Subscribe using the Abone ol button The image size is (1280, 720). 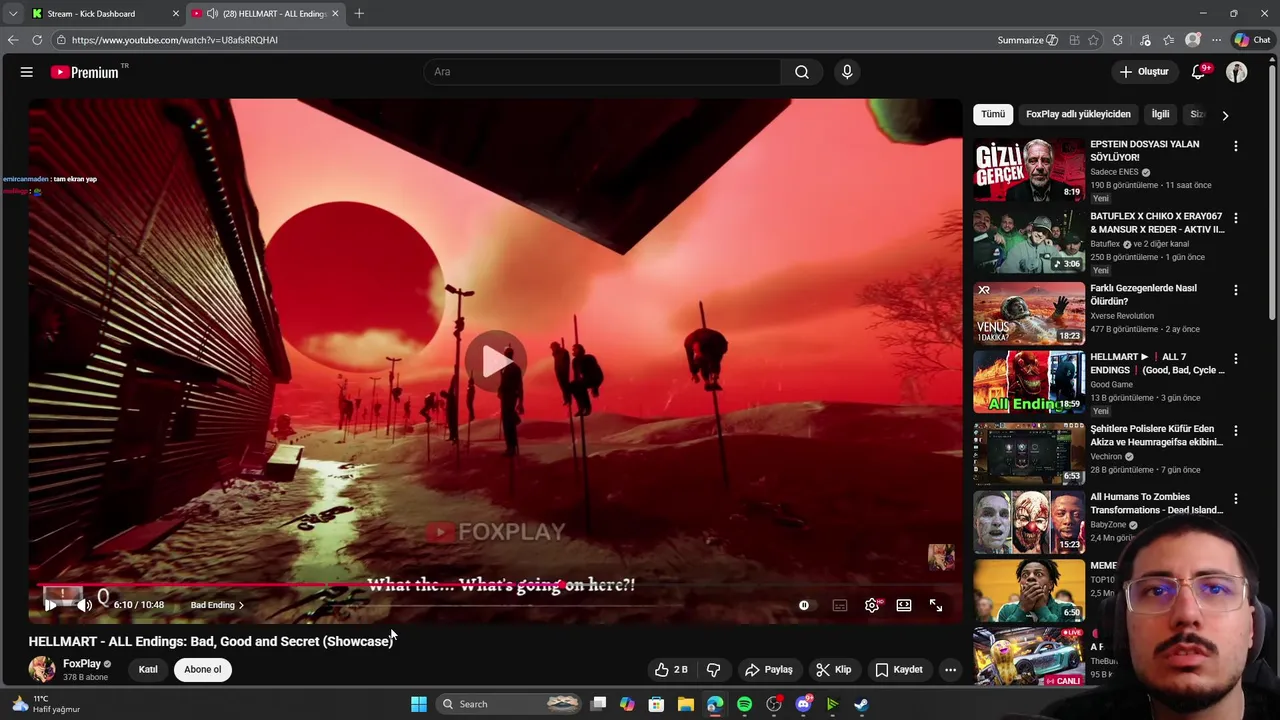(203, 670)
